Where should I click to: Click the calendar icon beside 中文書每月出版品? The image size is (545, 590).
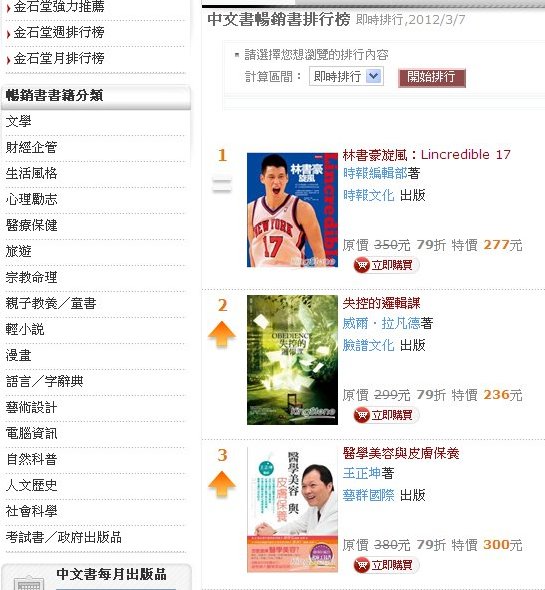29,582
